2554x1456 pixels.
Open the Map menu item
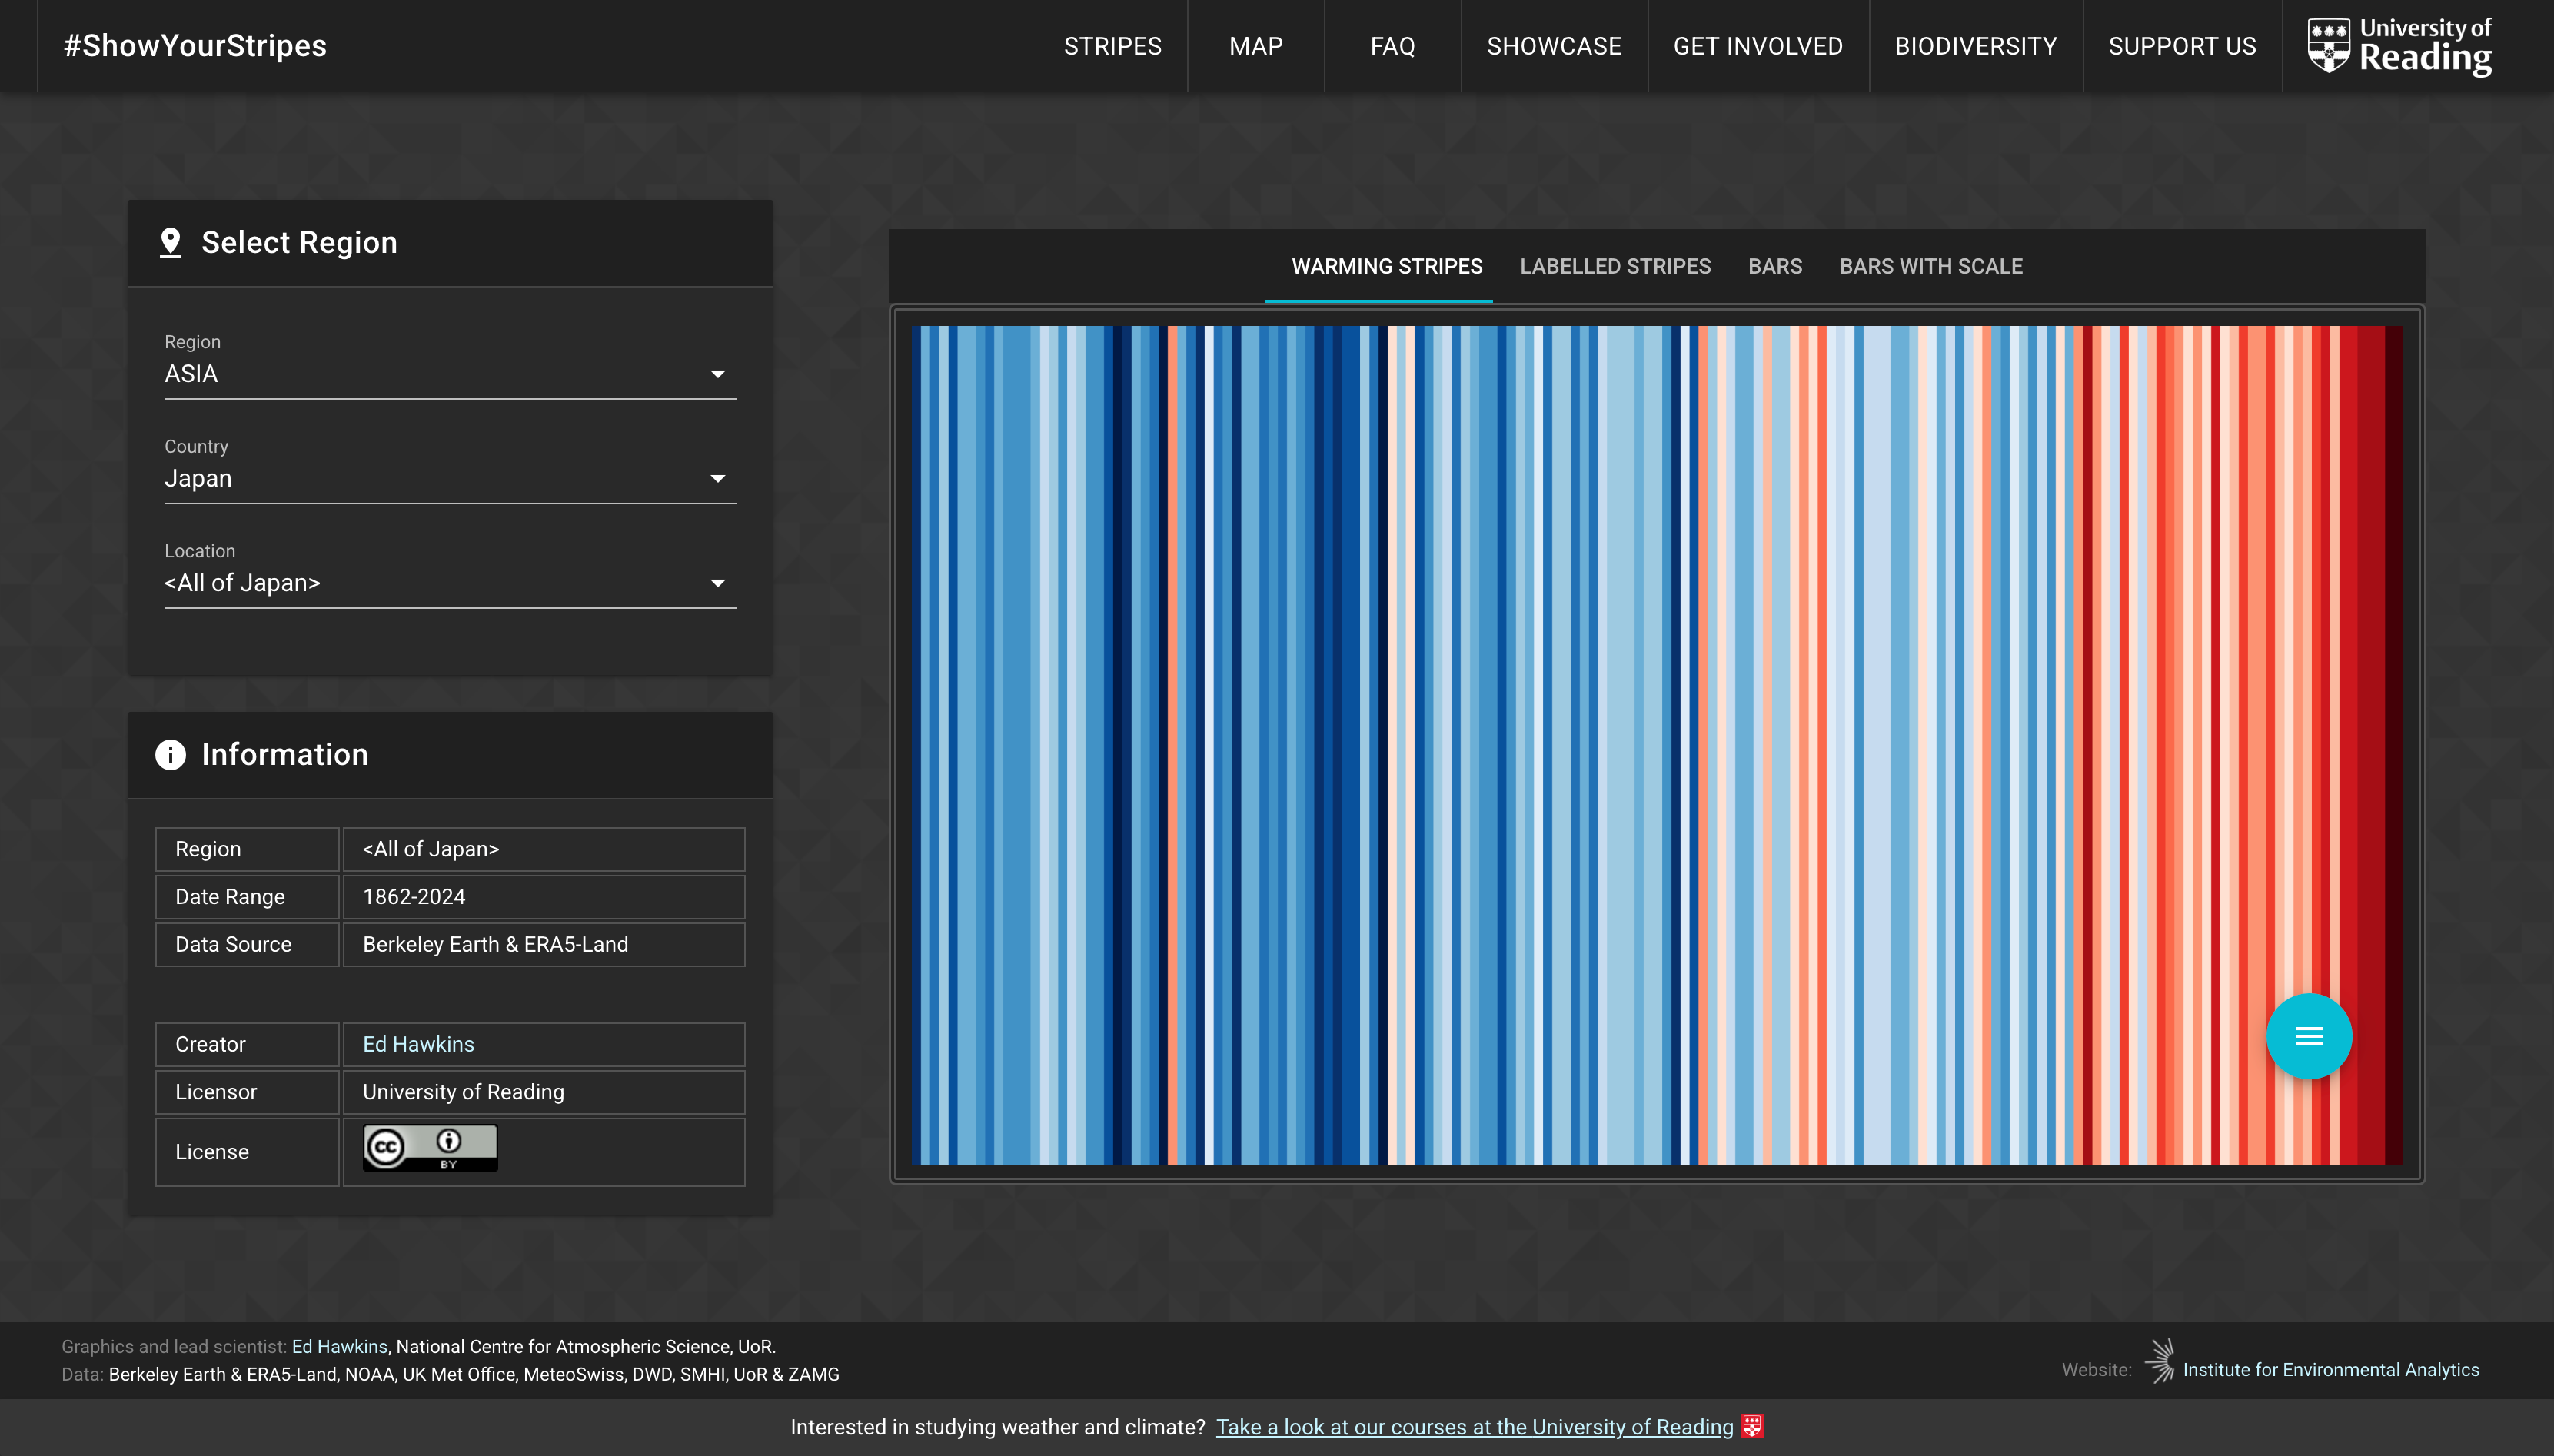tap(1255, 46)
